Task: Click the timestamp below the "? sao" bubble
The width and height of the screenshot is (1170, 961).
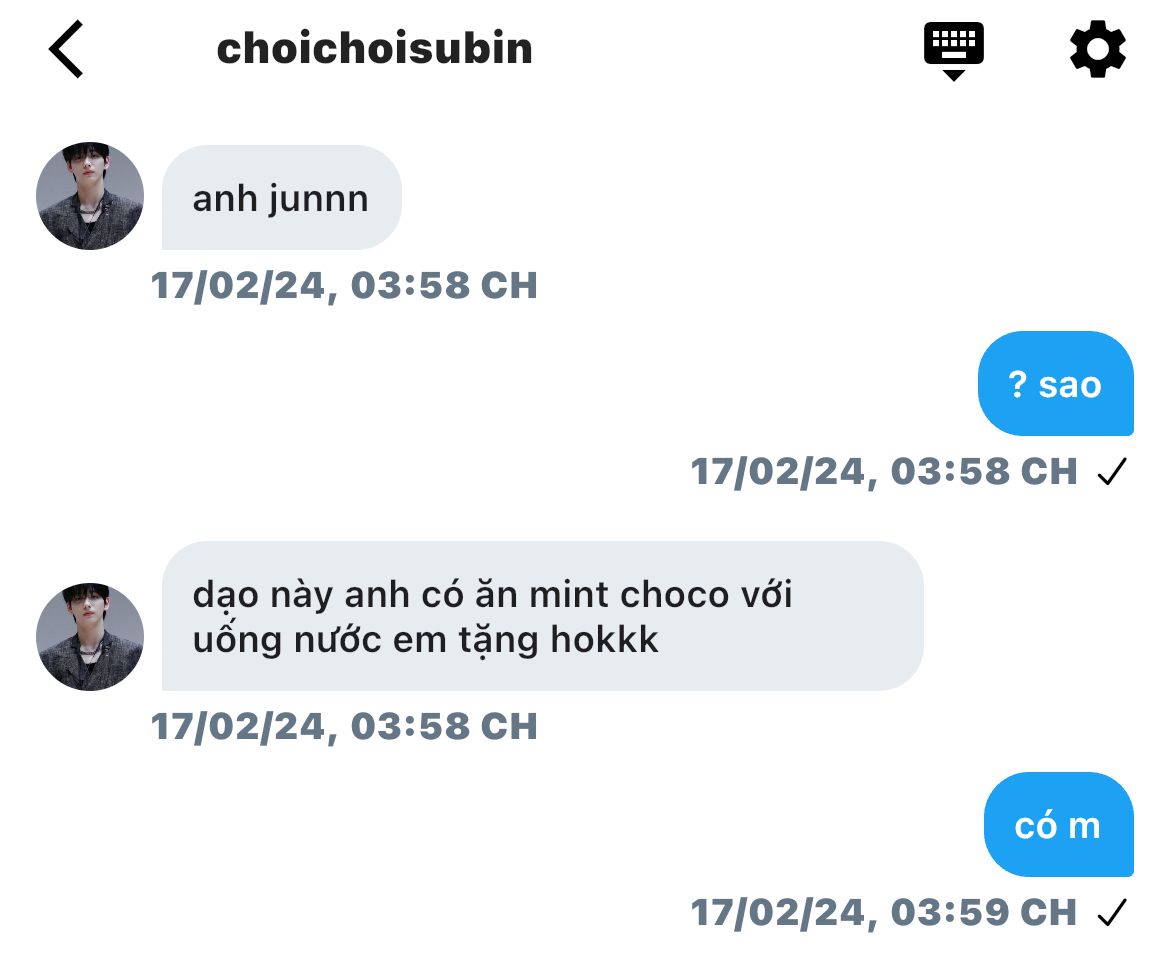Action: tap(884, 472)
